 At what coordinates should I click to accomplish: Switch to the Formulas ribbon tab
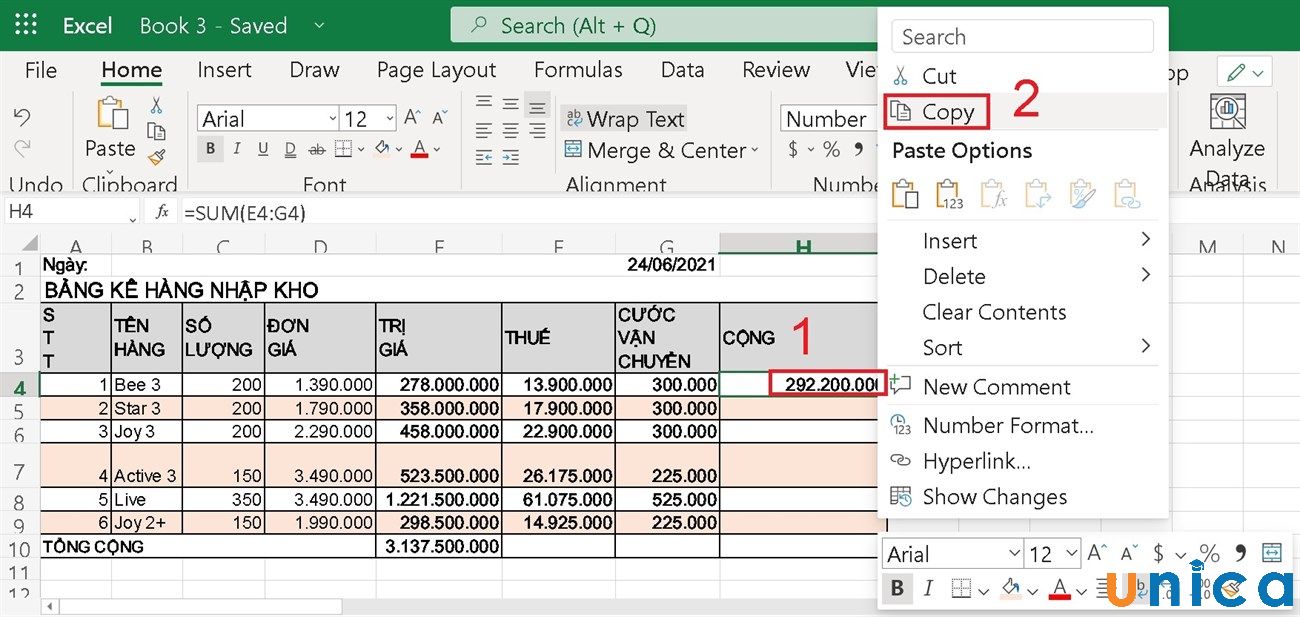pyautogui.click(x=578, y=70)
